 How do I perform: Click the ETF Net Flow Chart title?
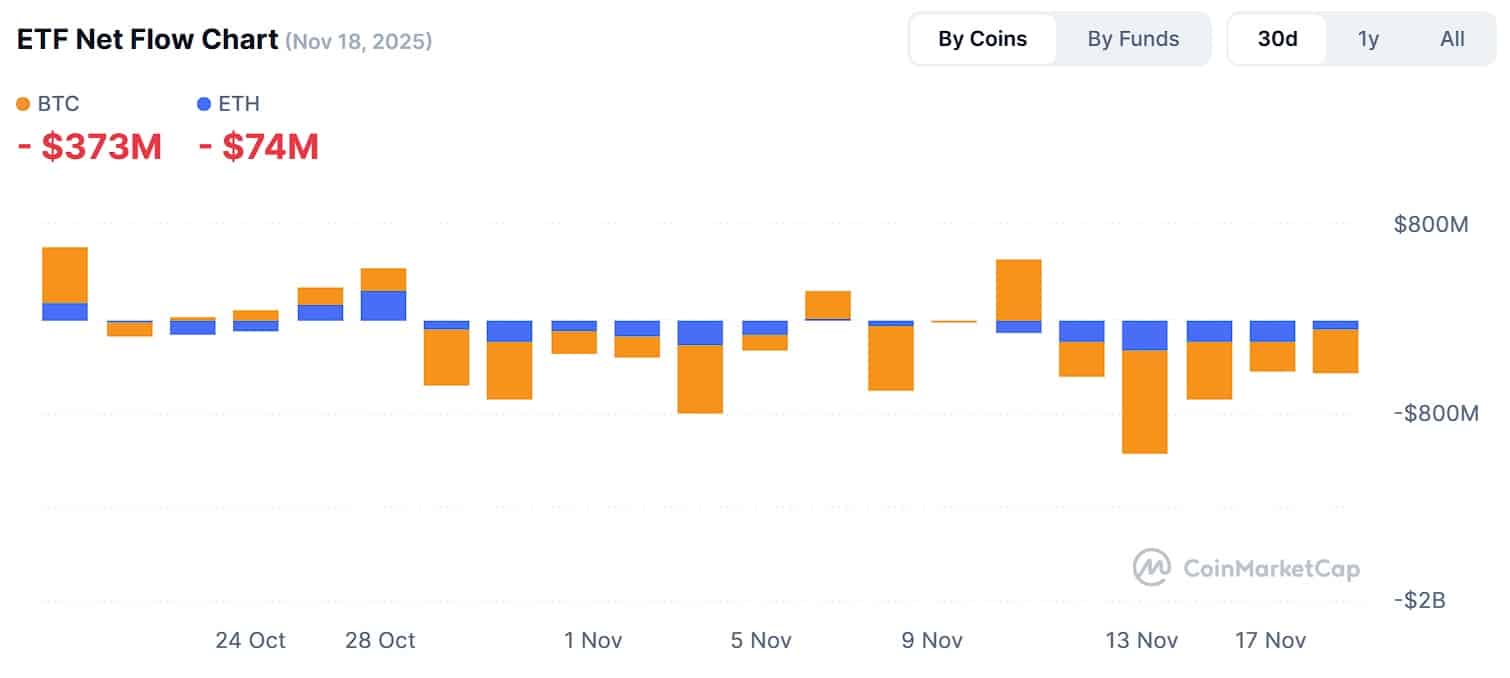147,40
